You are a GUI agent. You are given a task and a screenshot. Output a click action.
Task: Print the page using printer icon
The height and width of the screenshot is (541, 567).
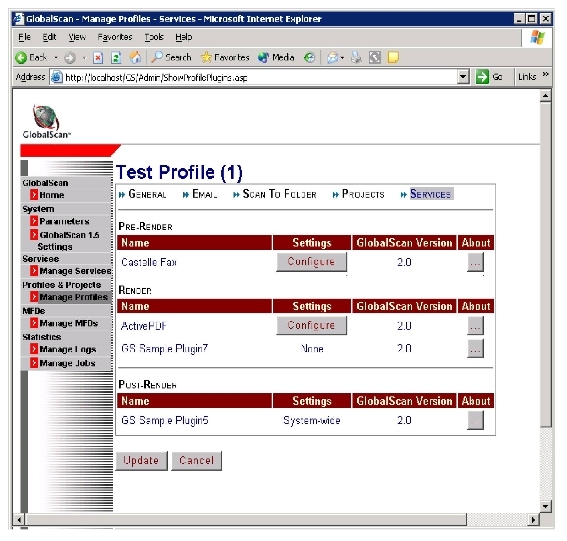356,57
